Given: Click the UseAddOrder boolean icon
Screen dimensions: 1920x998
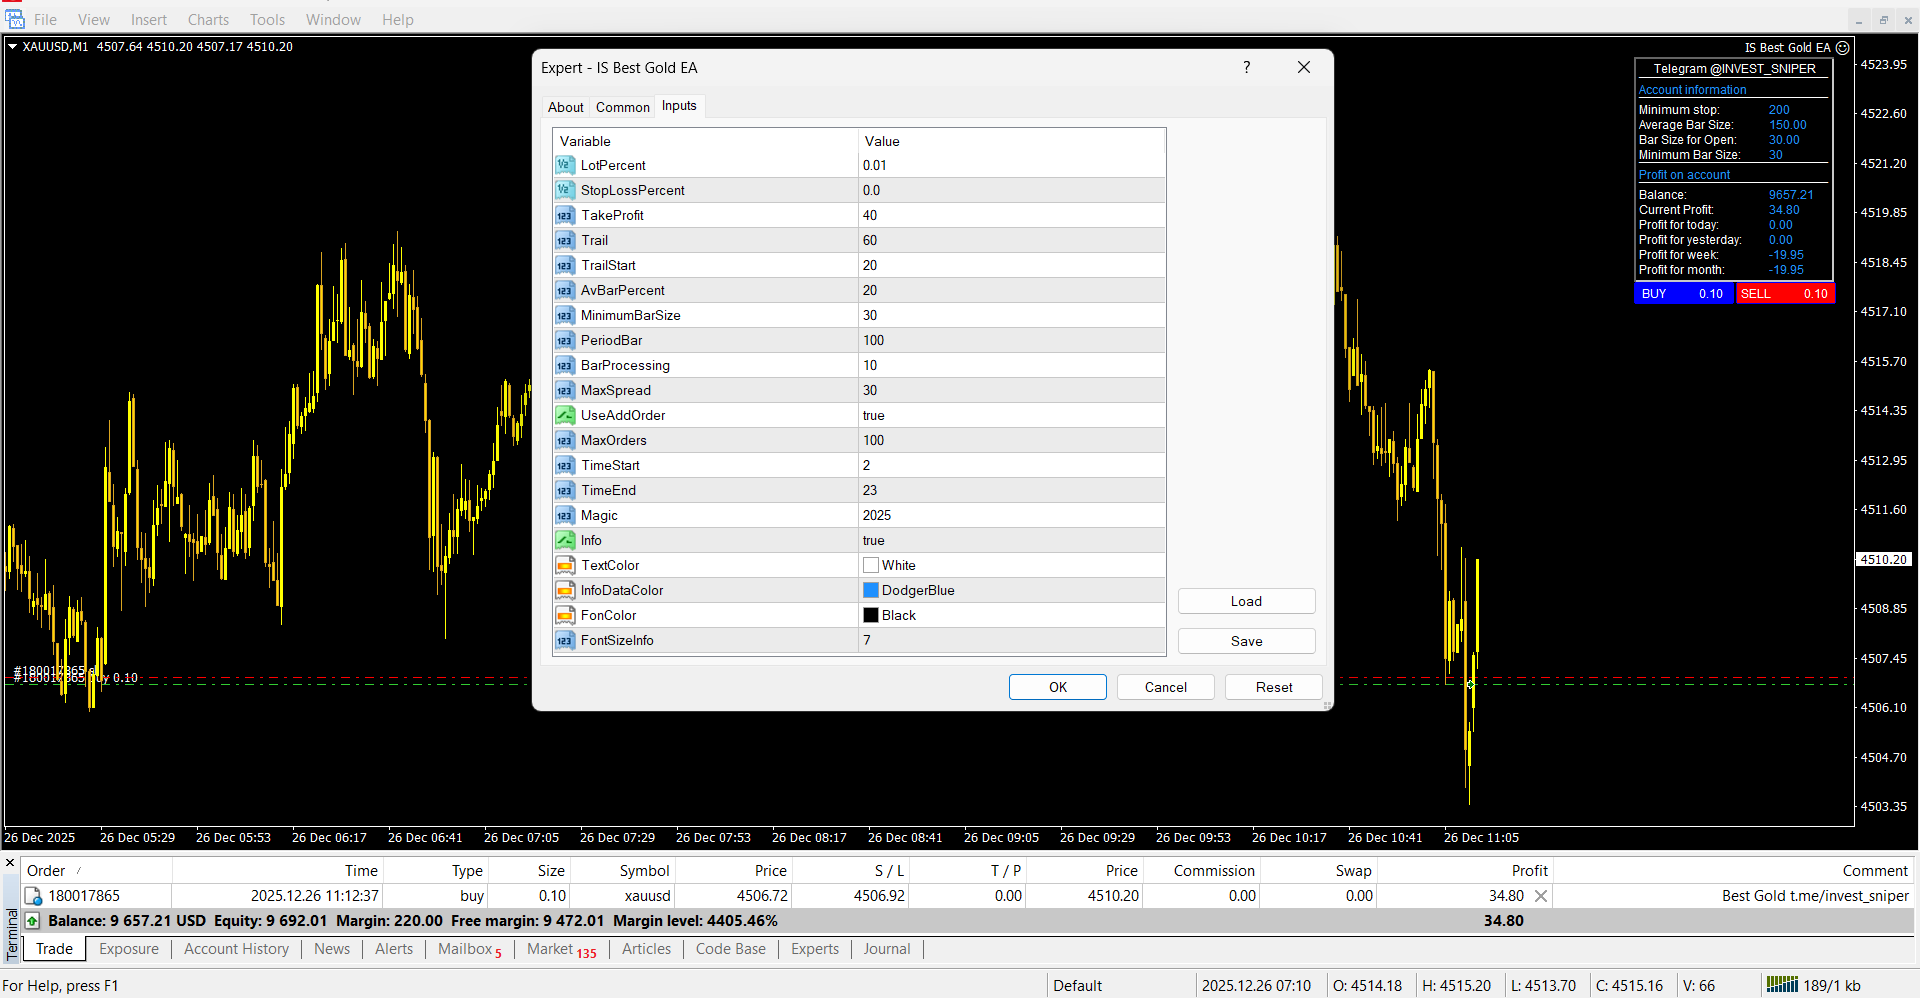Looking at the screenshot, I should click(565, 415).
